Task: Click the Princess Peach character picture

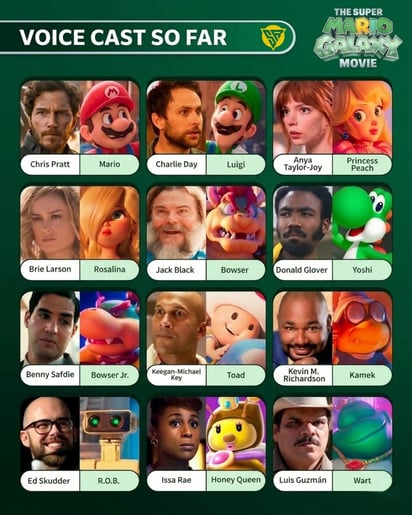Action: (x=362, y=118)
